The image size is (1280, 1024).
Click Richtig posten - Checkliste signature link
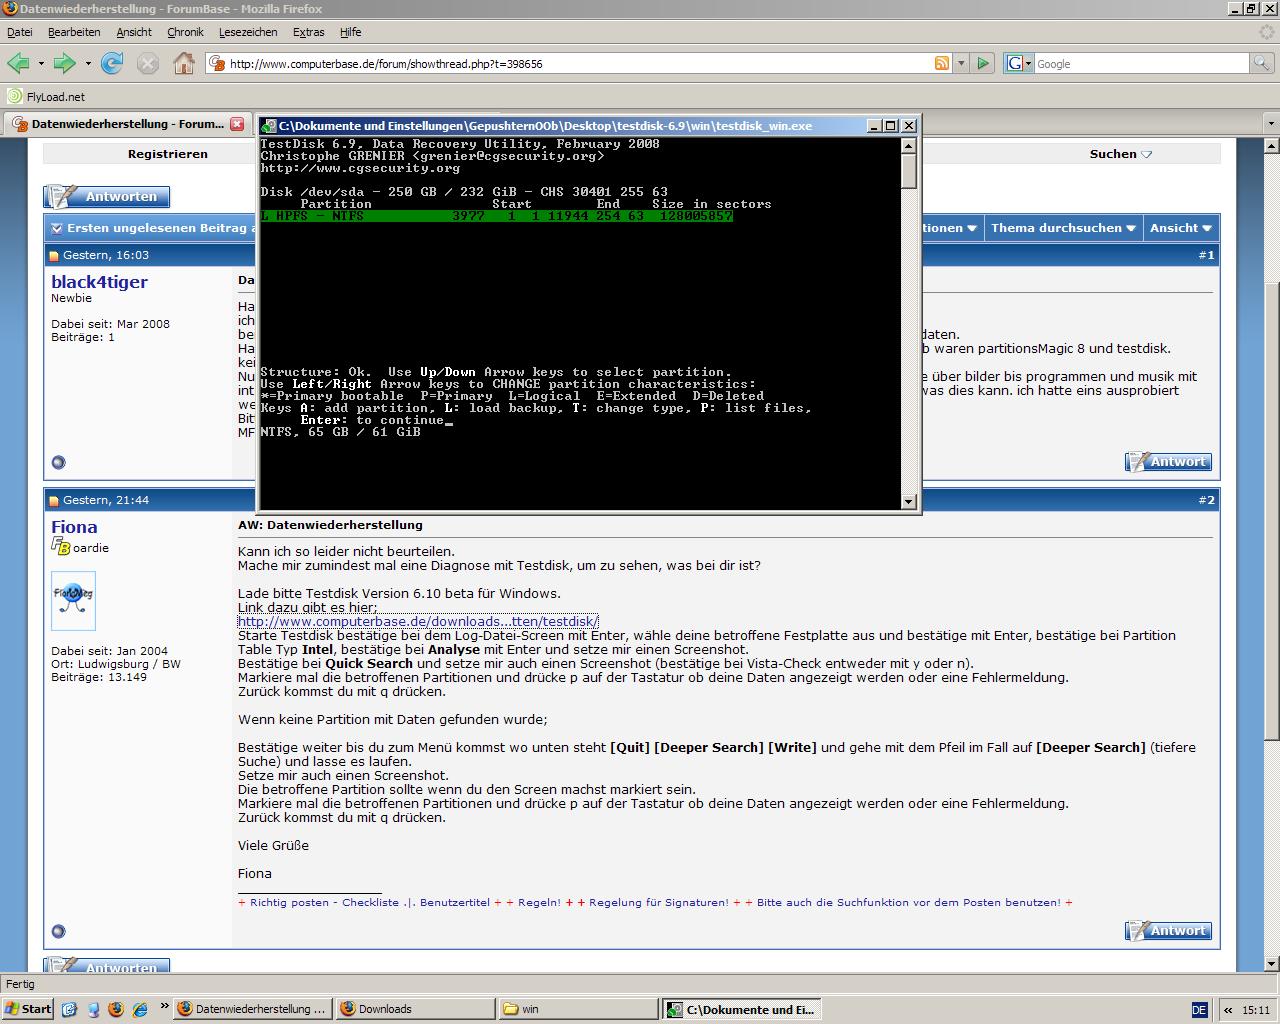point(325,902)
